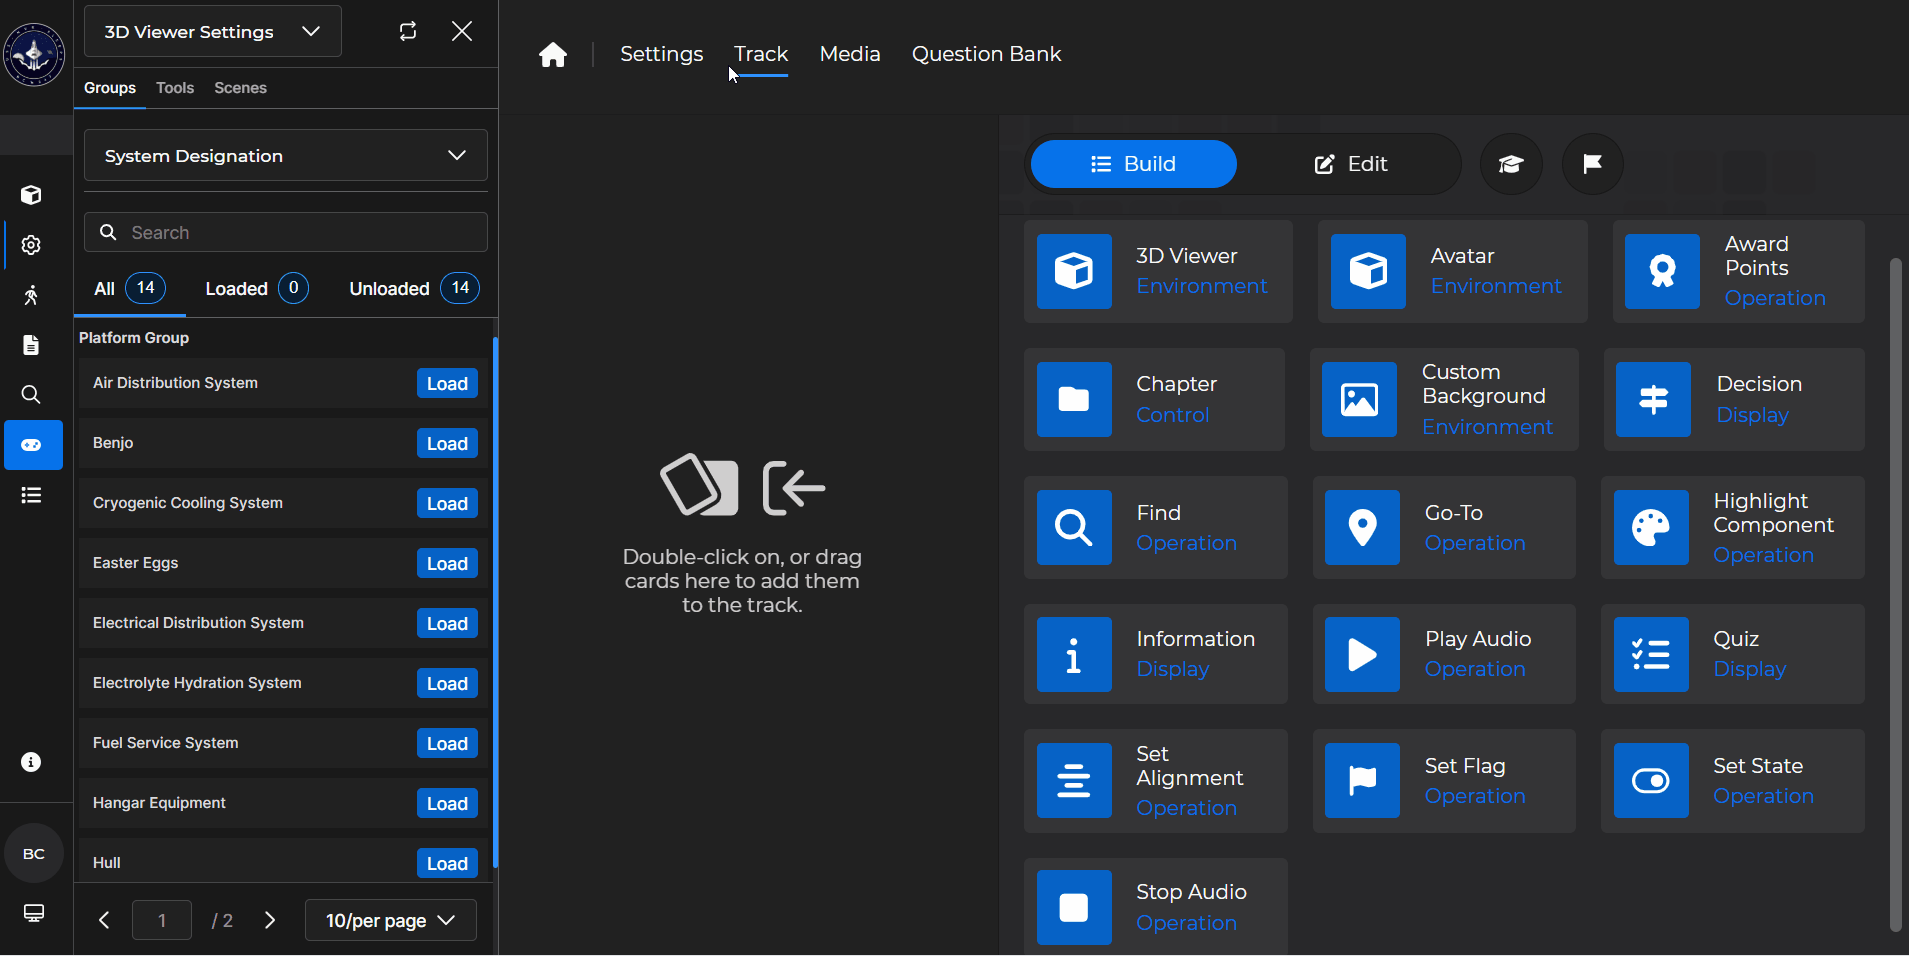This screenshot has width=1909, height=956.
Task: Select the Information Display card
Action: pyautogui.click(x=1155, y=654)
